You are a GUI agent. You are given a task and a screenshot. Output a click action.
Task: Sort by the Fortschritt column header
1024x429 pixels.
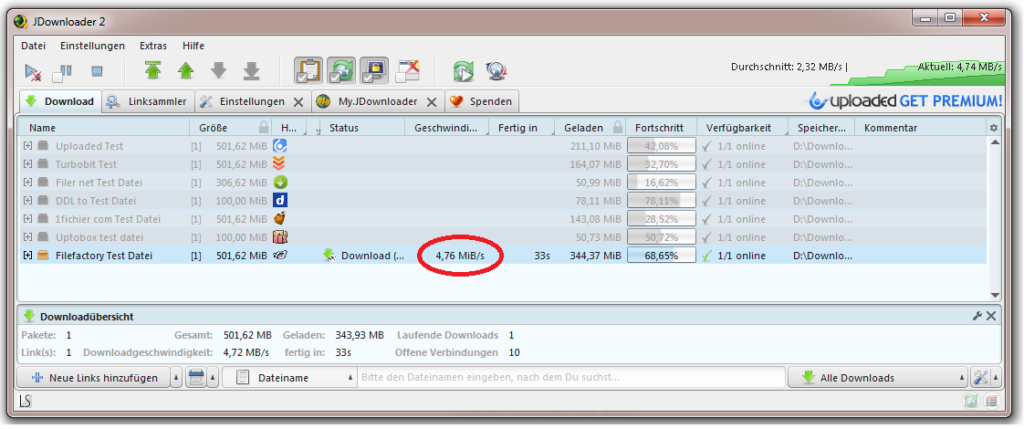coord(661,128)
